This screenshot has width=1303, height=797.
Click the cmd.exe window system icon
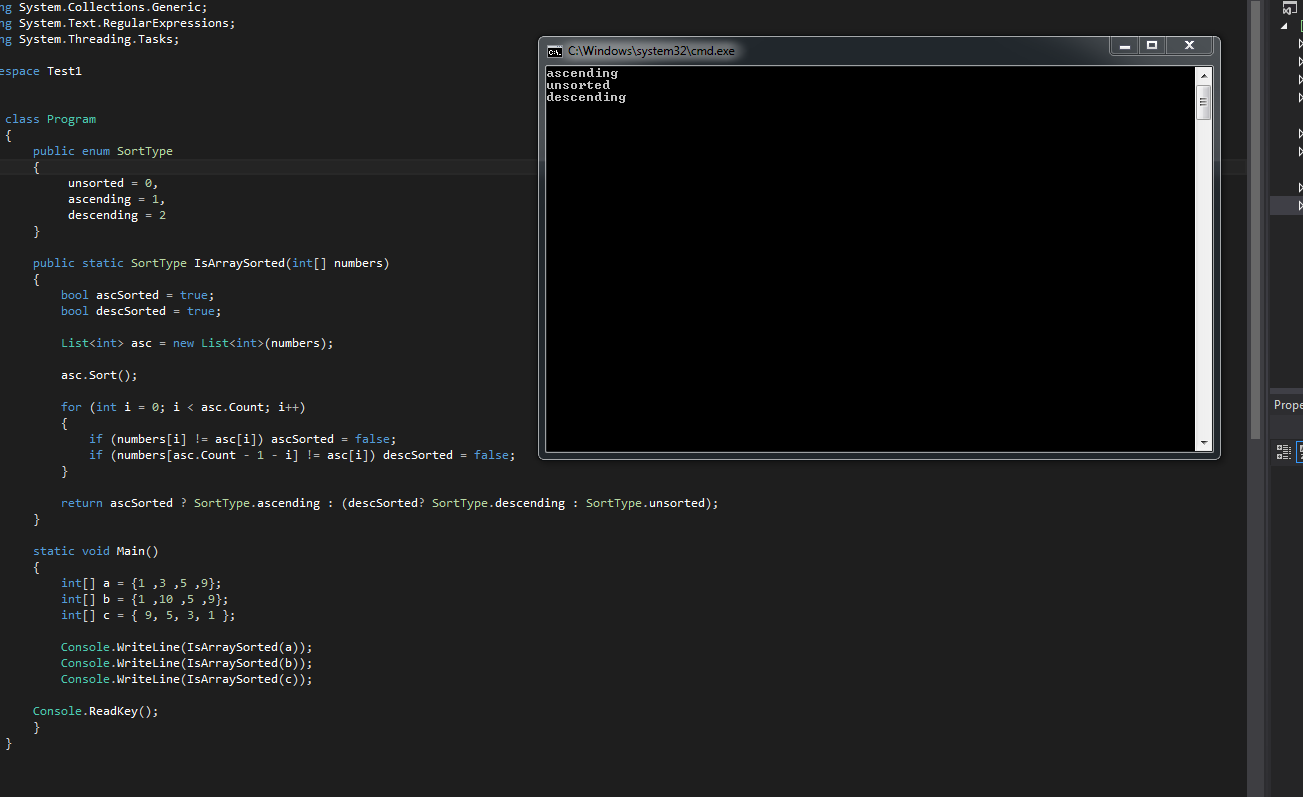554,51
